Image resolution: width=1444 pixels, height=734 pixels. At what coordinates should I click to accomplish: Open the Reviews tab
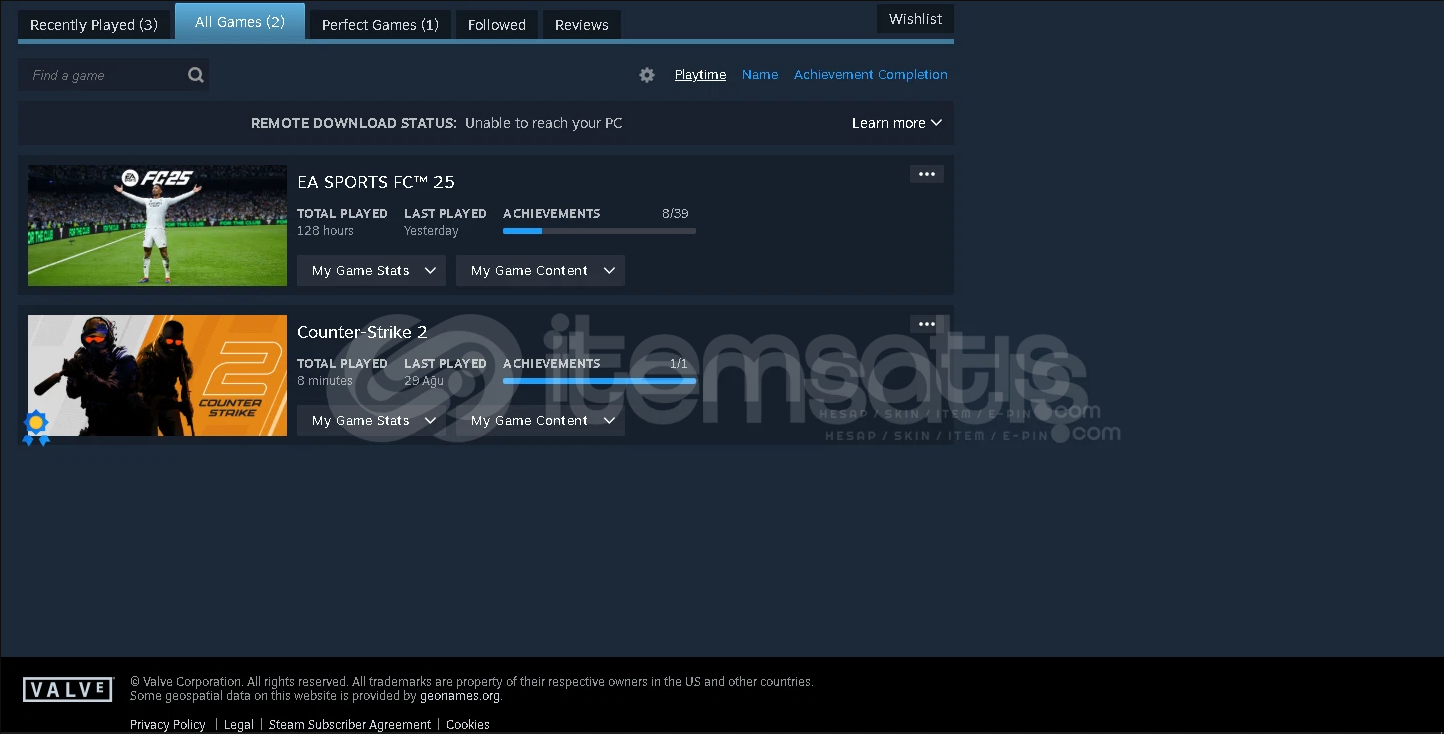click(x=582, y=25)
